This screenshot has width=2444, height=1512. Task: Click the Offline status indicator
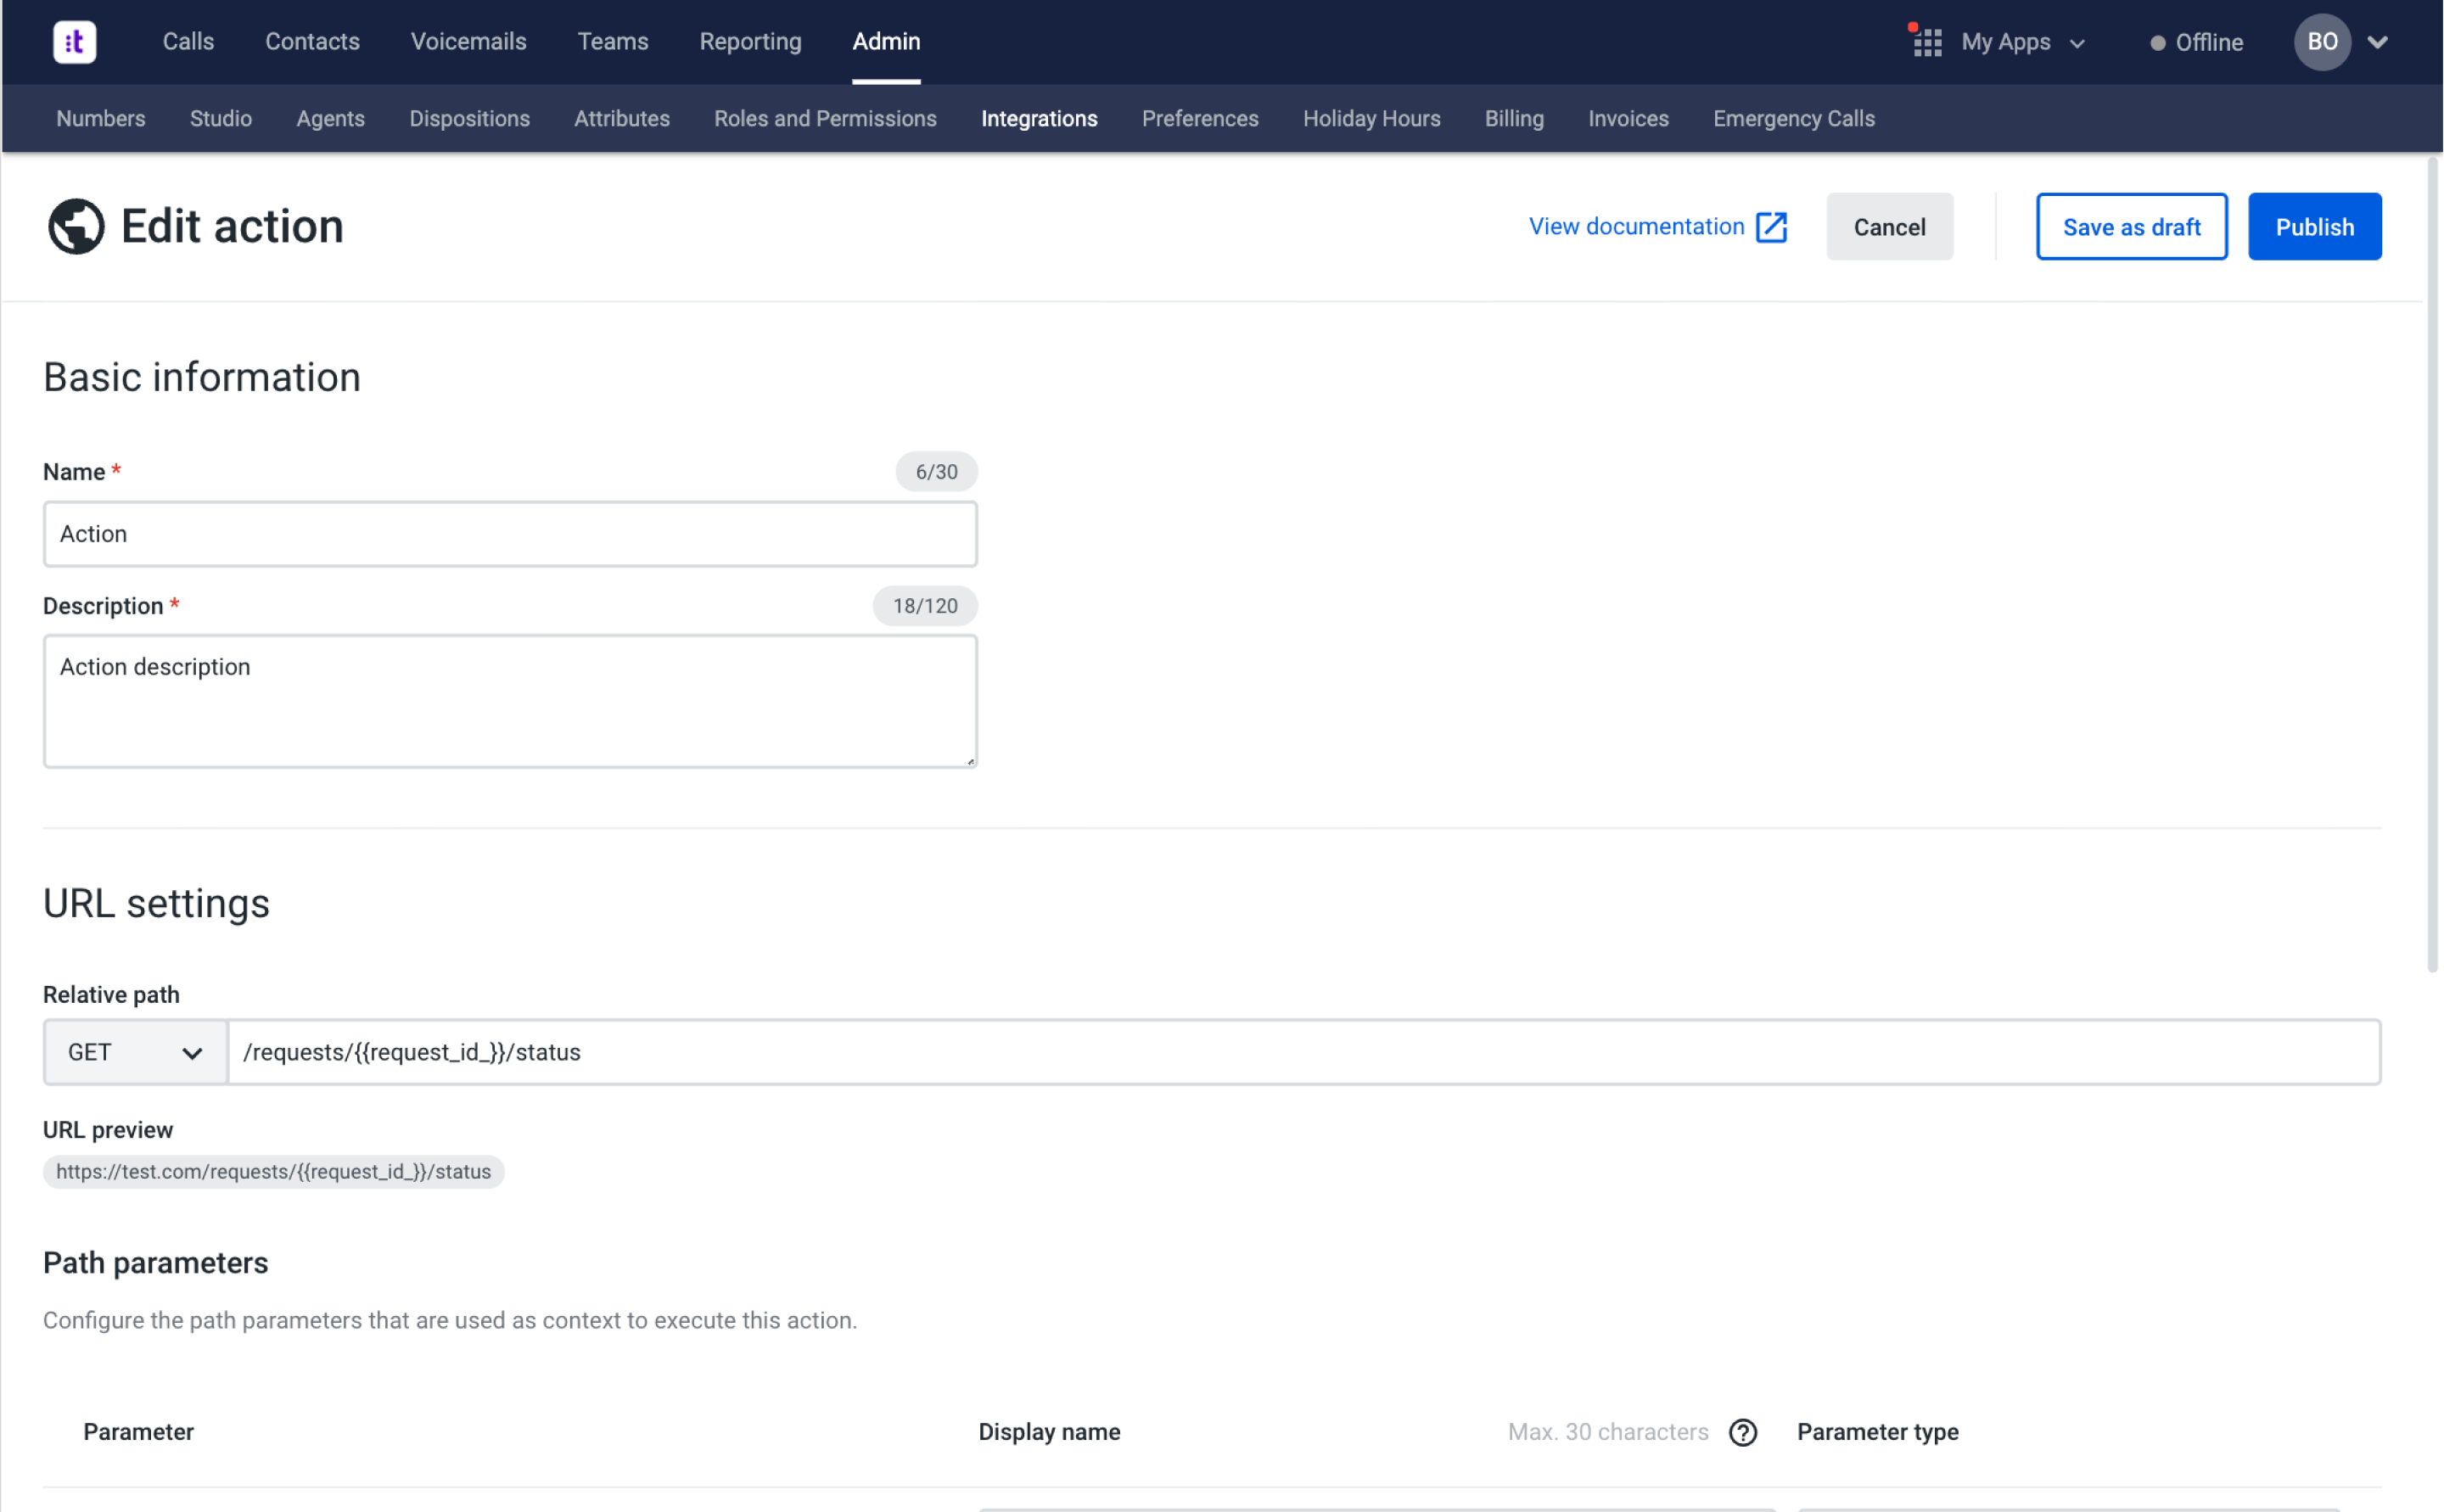(2196, 42)
